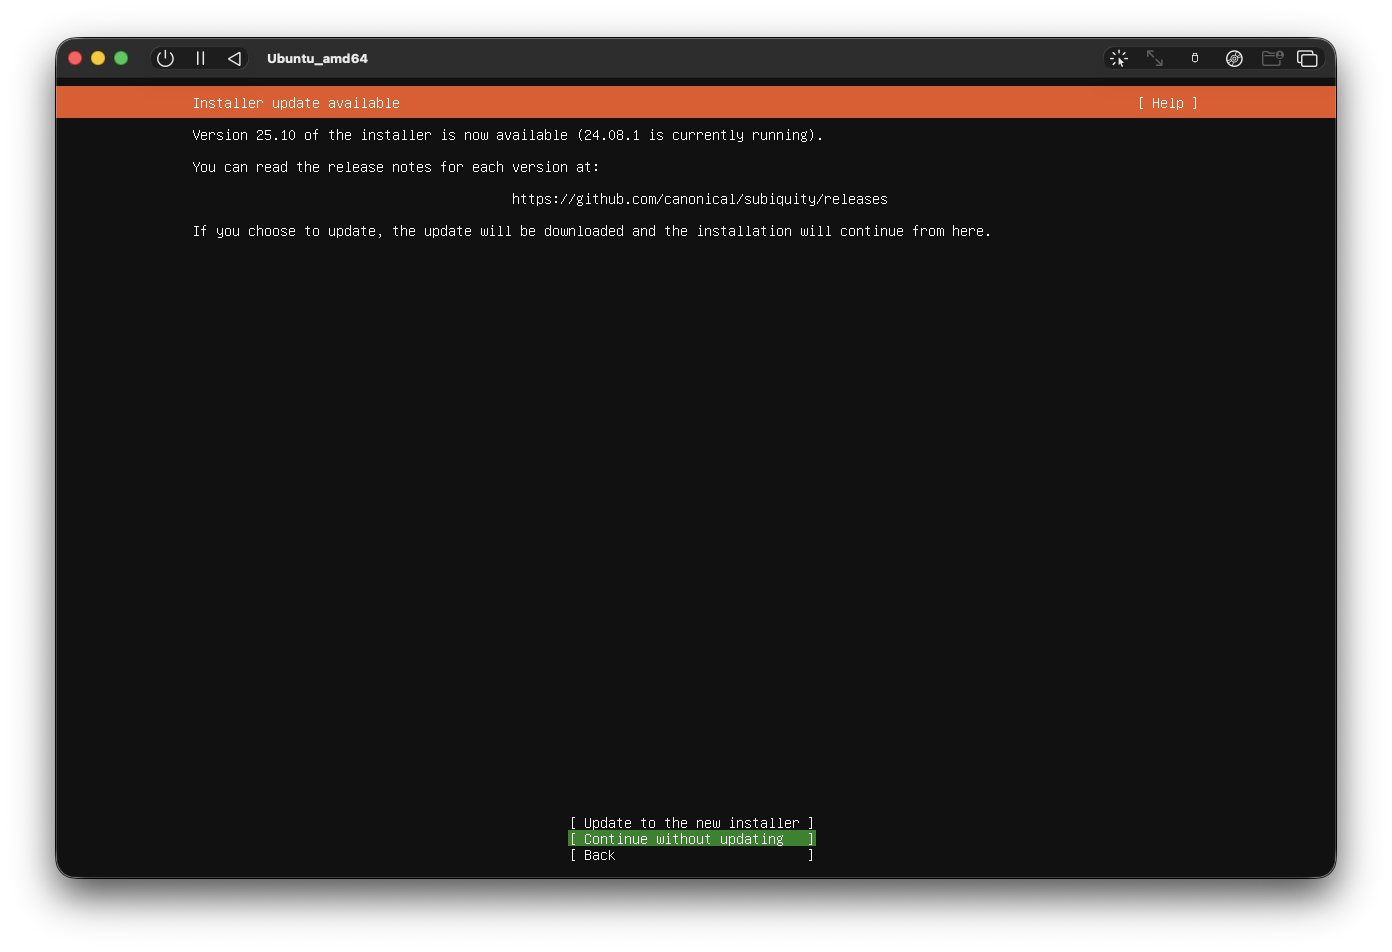Toggle capture mouse cursor icon

(1119, 58)
